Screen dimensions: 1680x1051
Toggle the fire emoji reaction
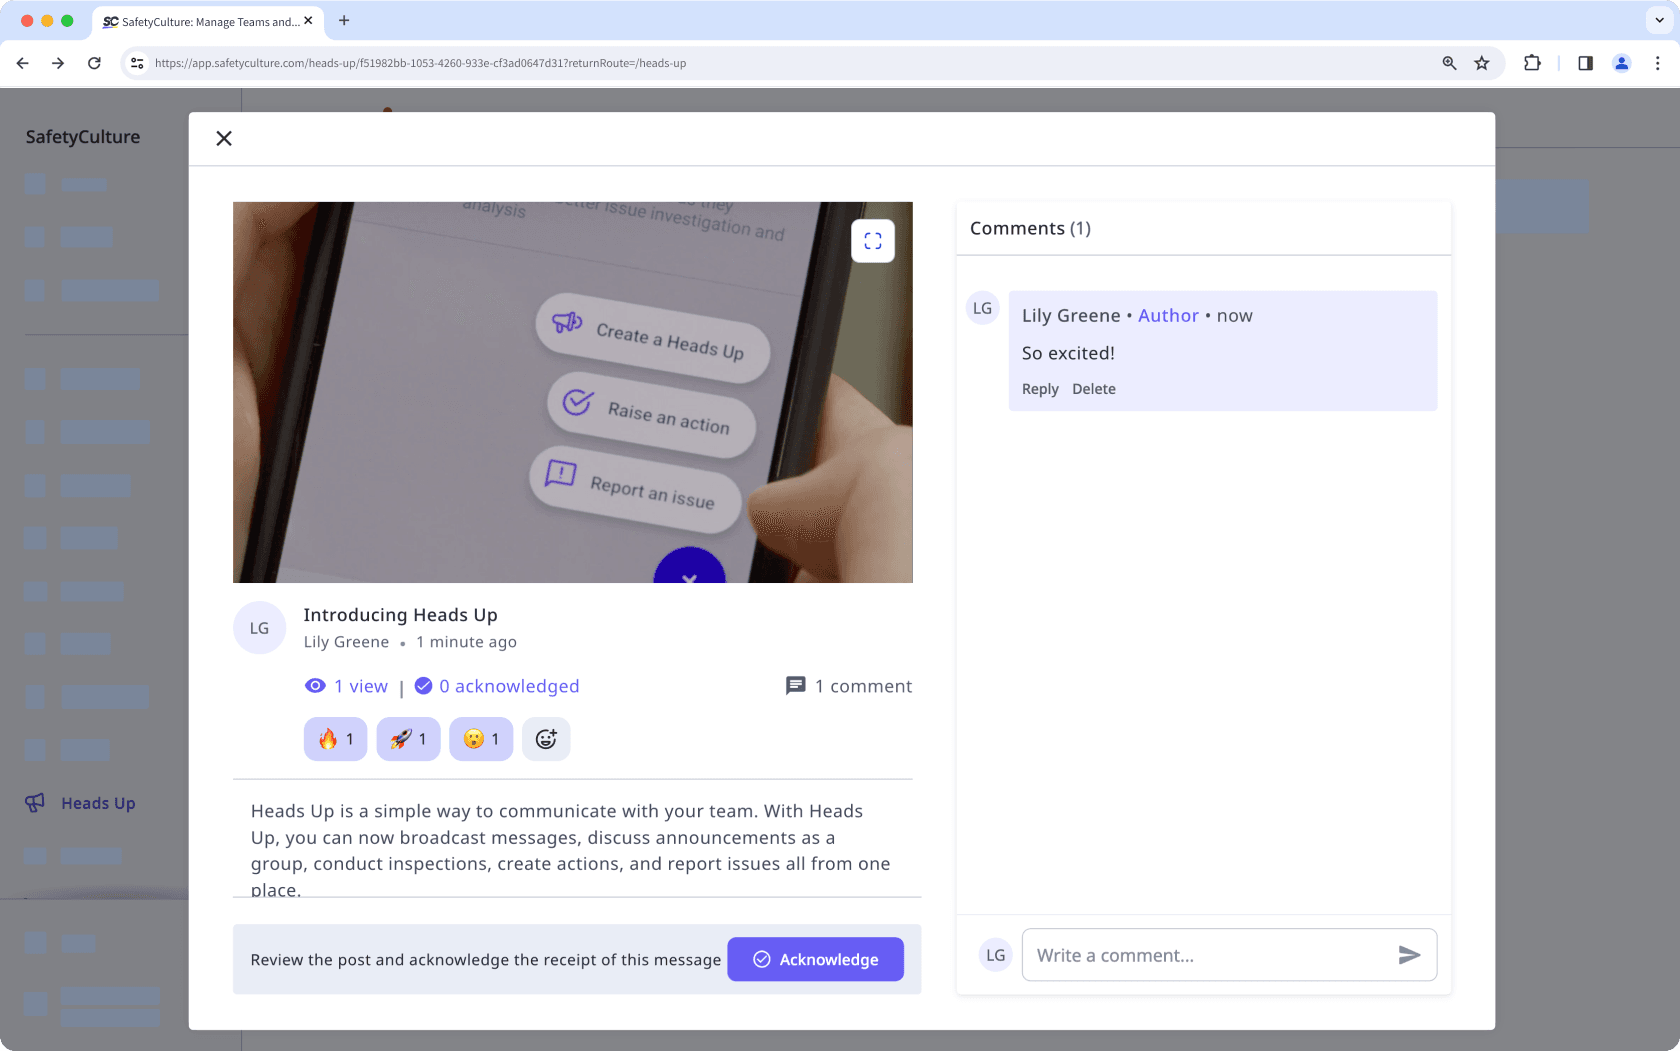click(335, 739)
